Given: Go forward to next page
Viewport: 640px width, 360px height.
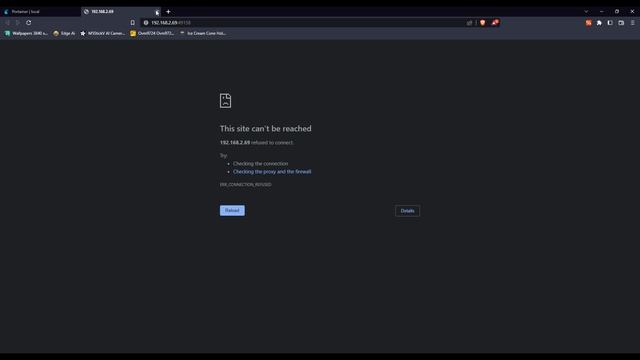Looking at the screenshot, I should (x=18, y=23).
